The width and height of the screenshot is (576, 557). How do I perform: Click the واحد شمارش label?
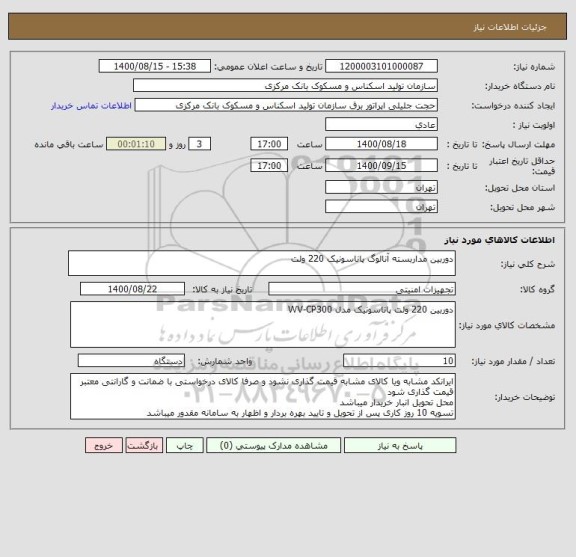[x=225, y=361]
